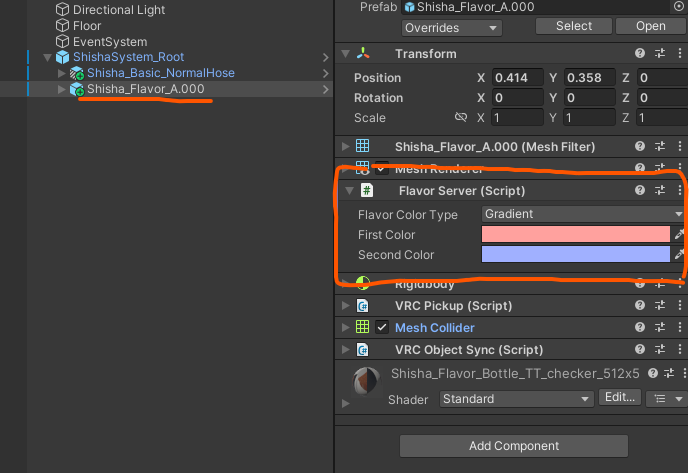Open Shisha_Basic_NormalHose prefab via arrow
The height and width of the screenshot is (473, 690).
coord(325,73)
